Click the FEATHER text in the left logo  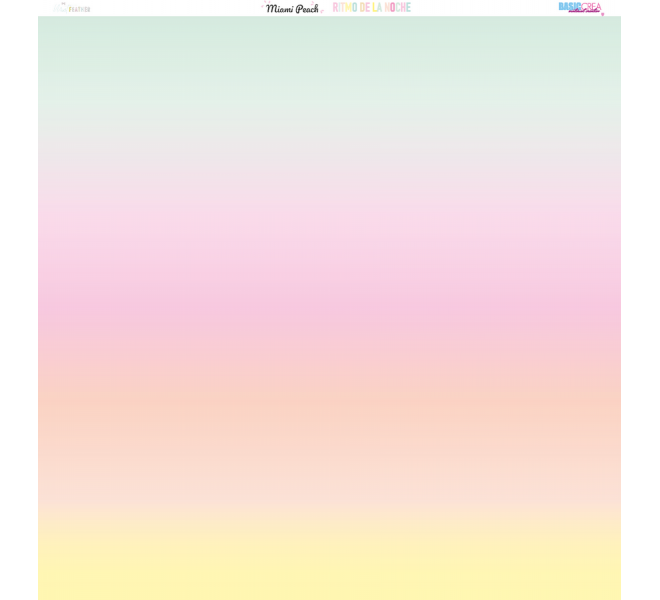tap(79, 9)
